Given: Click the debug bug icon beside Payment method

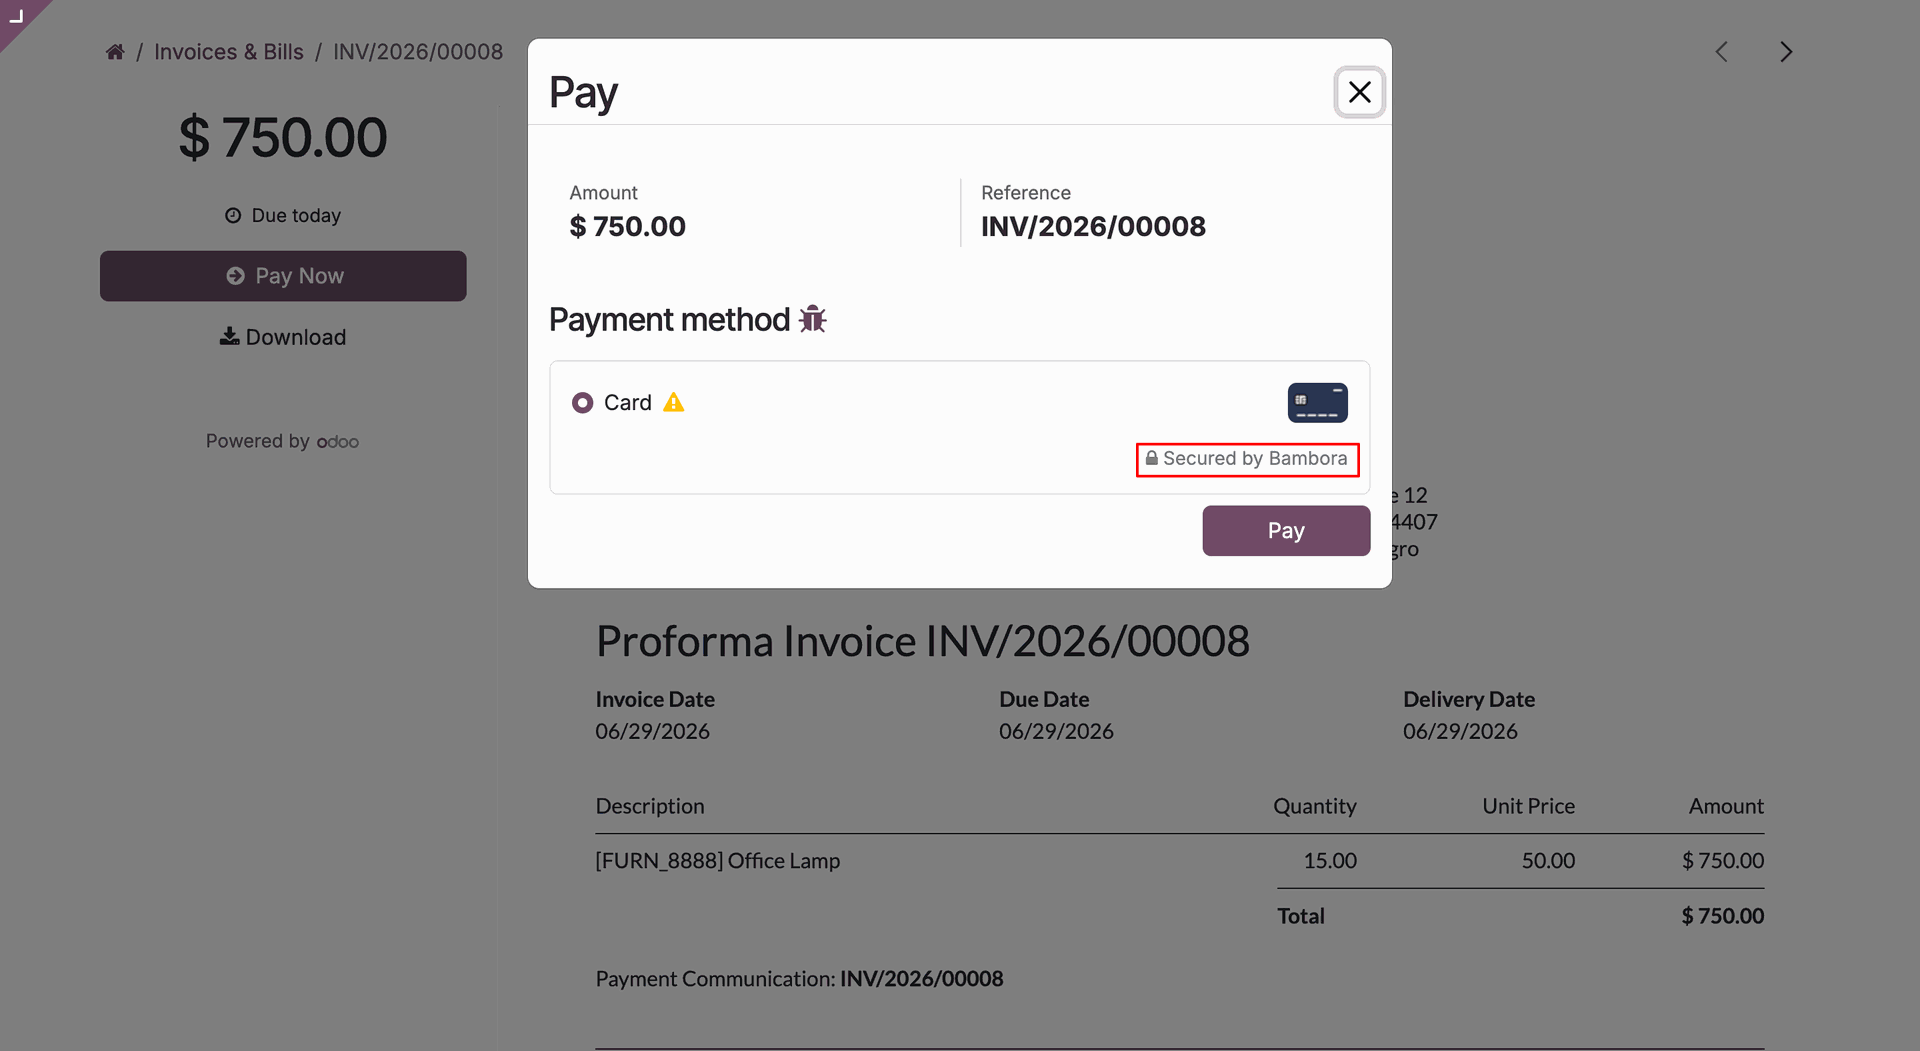Looking at the screenshot, I should tap(812, 319).
